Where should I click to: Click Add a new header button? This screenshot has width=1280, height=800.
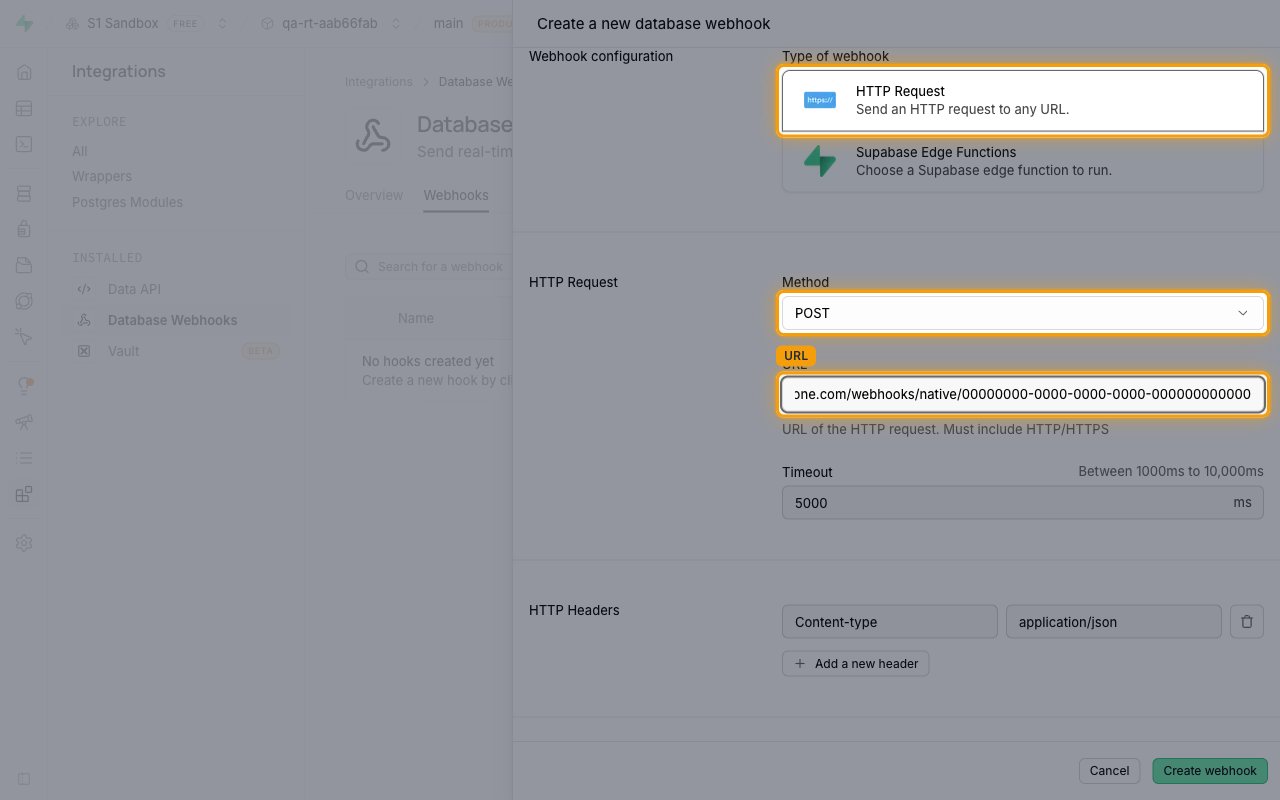pyautogui.click(x=856, y=663)
